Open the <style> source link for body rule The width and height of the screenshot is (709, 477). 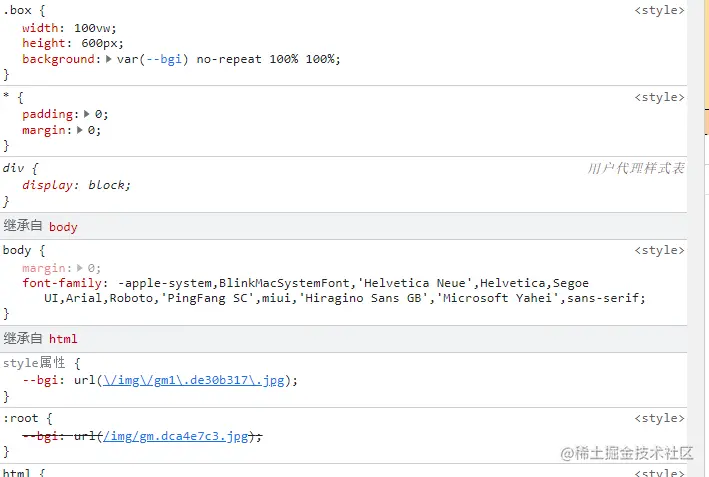(659, 250)
